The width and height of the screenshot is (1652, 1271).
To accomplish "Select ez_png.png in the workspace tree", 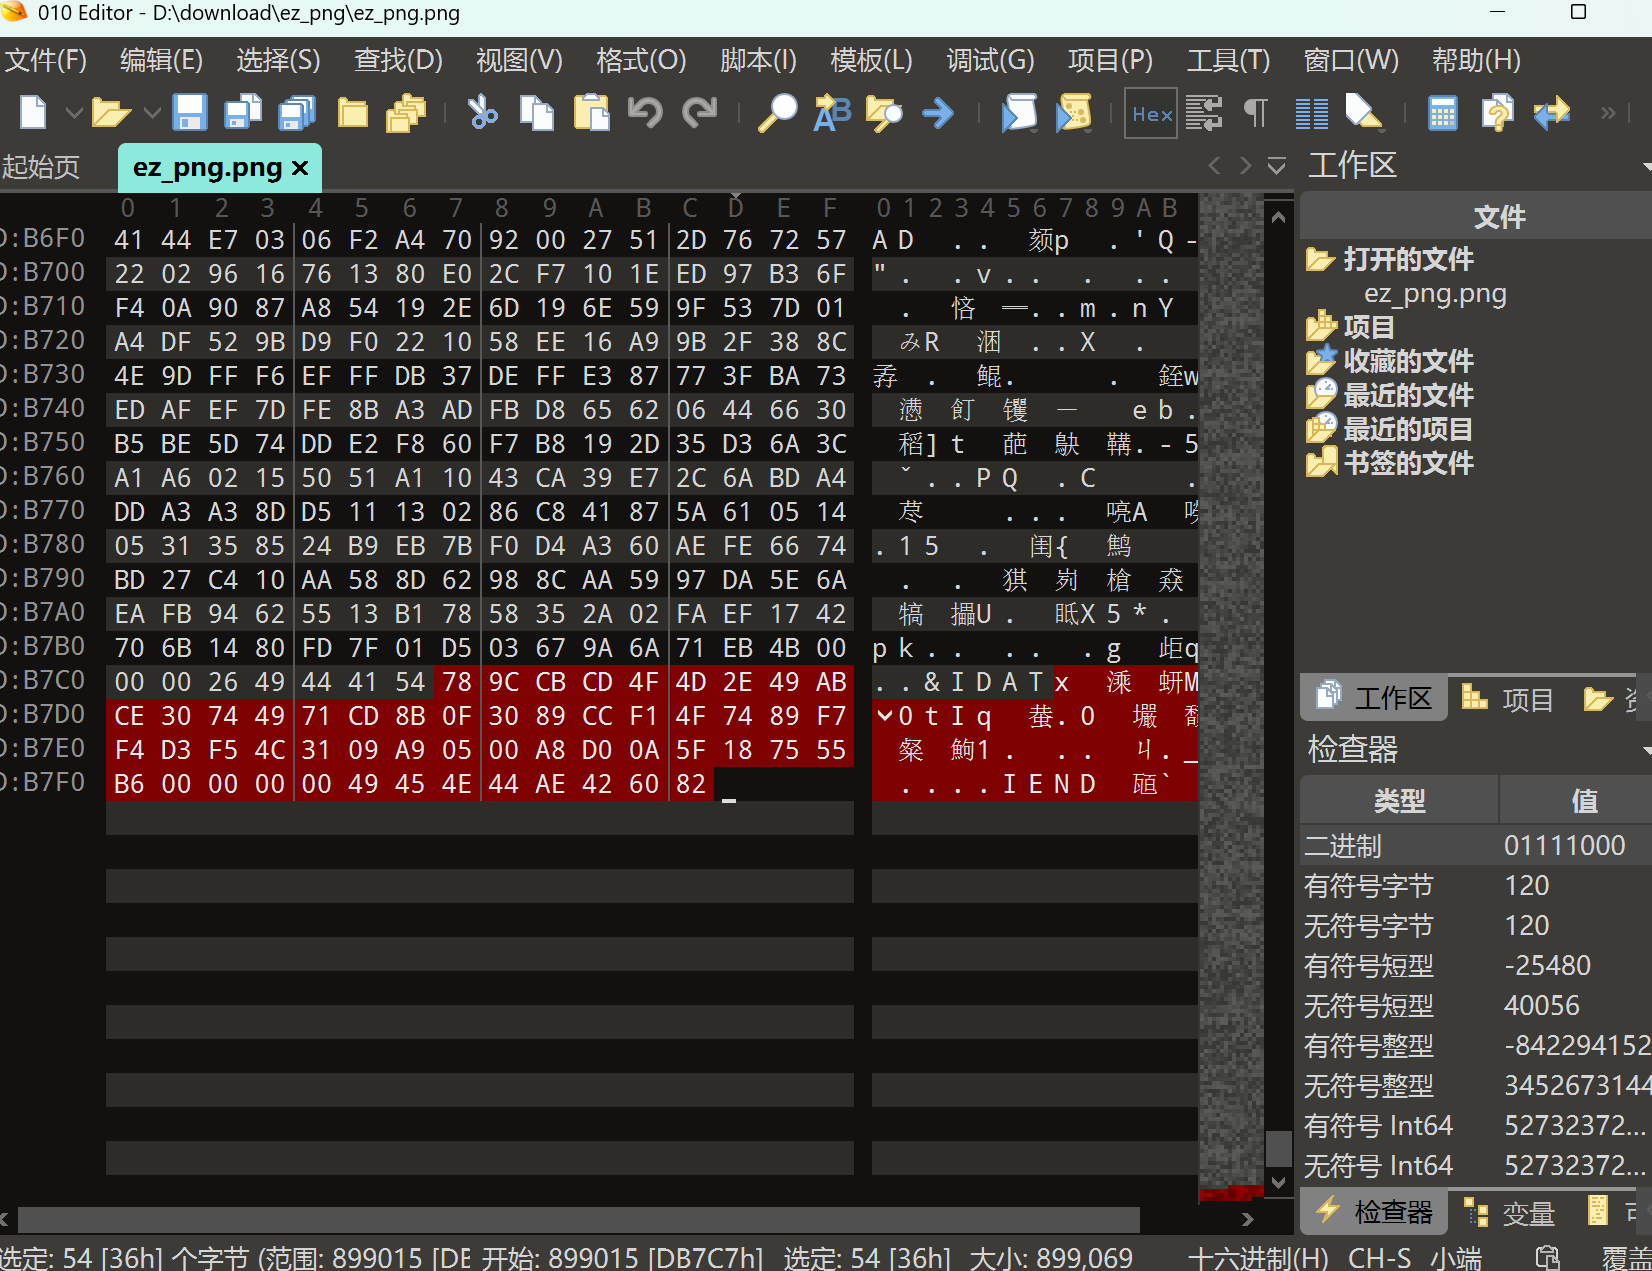I will [1435, 294].
